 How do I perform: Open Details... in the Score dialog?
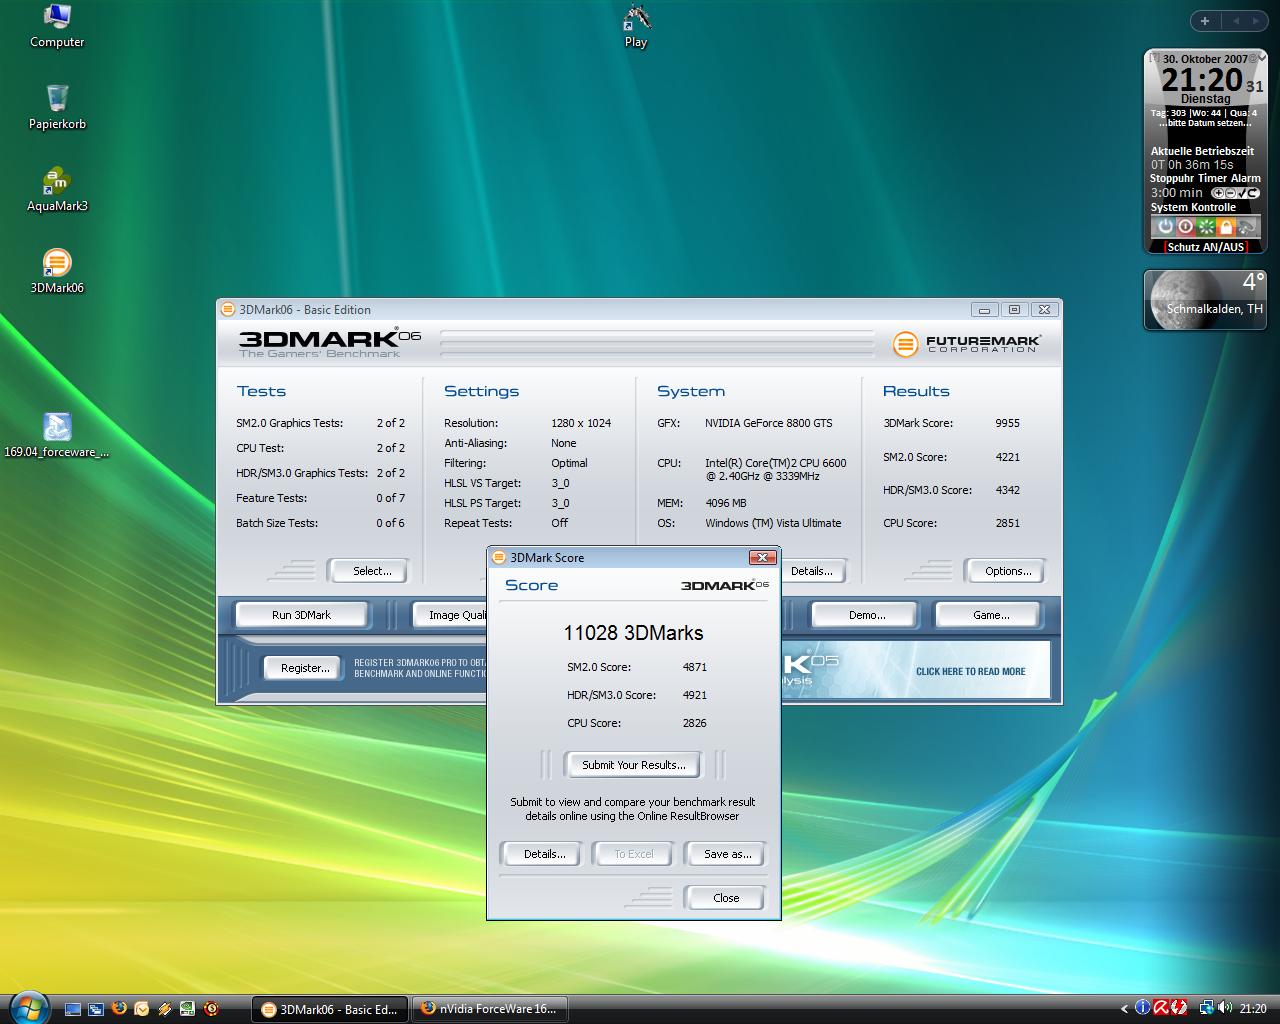[x=544, y=854]
